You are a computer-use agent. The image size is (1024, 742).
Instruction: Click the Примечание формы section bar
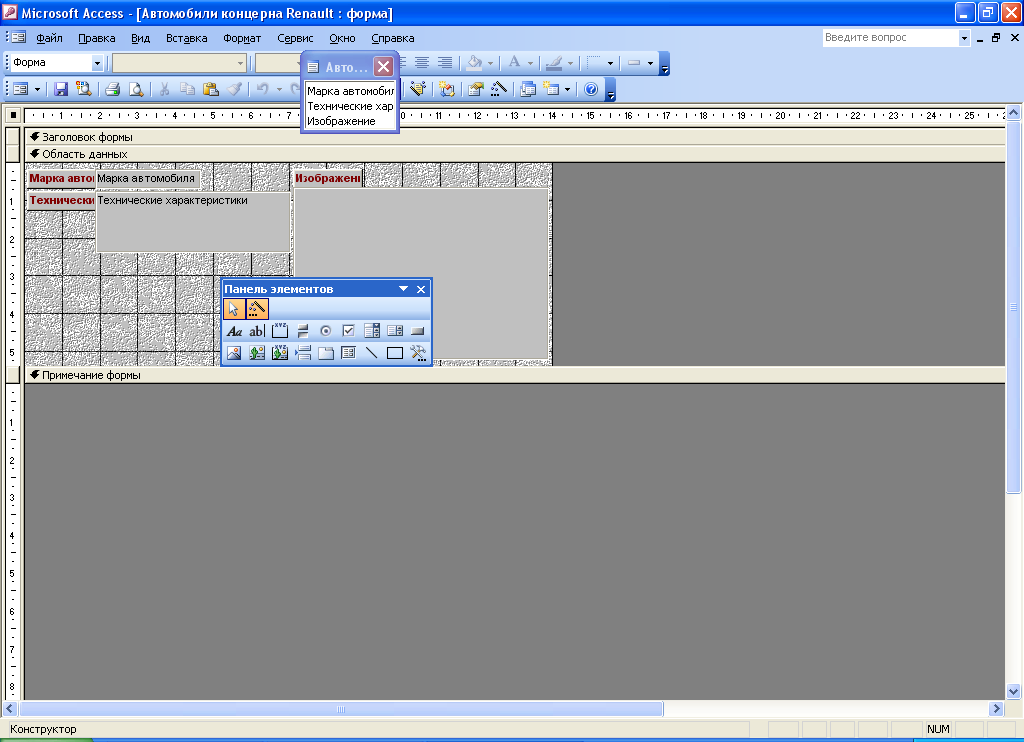pyautogui.click(x=515, y=375)
